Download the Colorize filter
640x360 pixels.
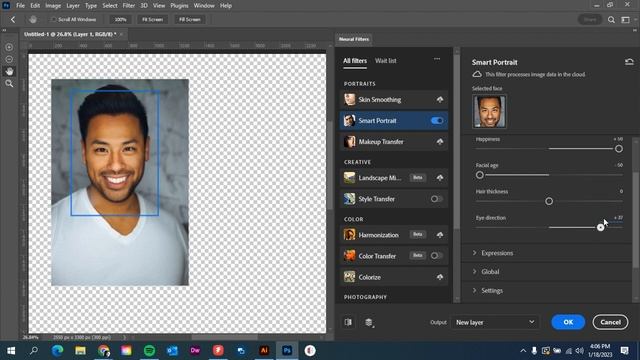440,277
